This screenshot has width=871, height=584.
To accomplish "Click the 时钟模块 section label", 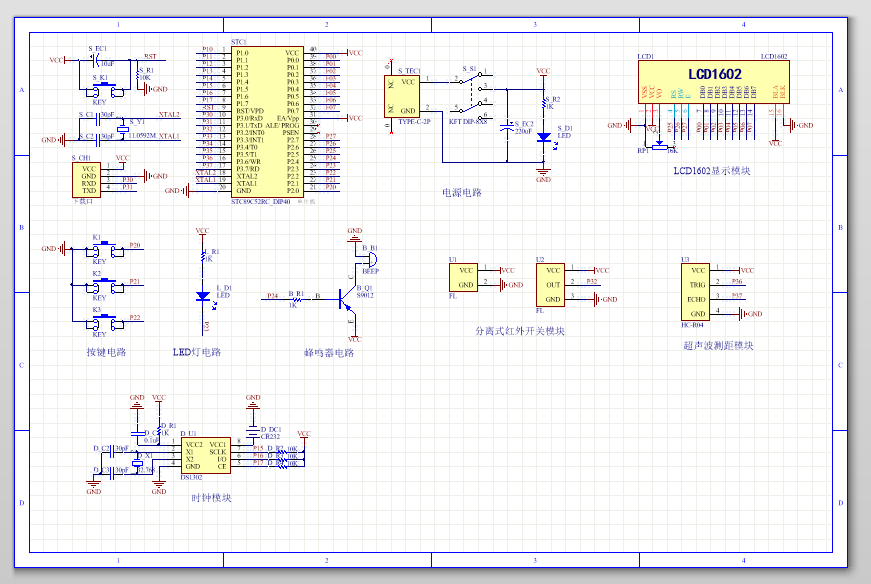I will (211, 498).
